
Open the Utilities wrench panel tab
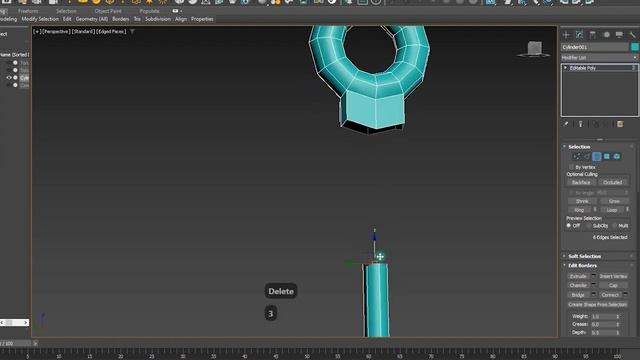coord(632,35)
